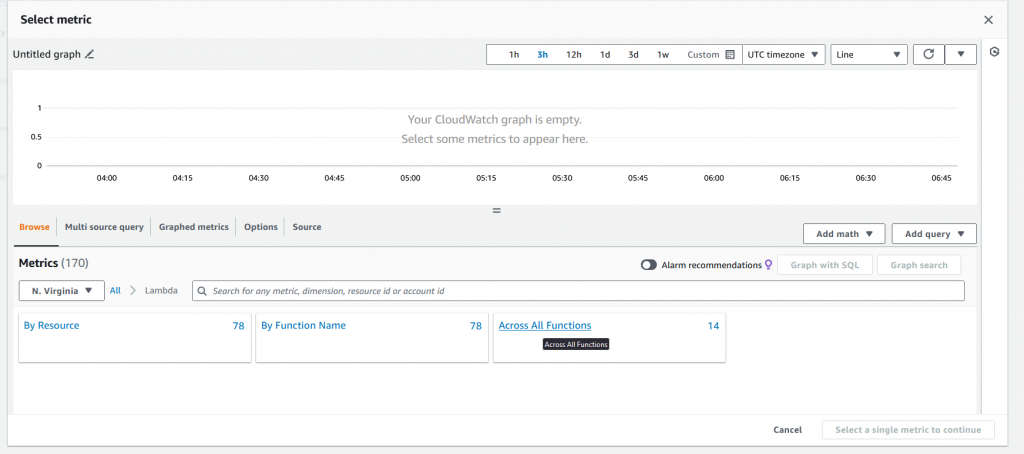This screenshot has width=1024, height=454.
Task: Switch to the Browse tab
Action: click(x=34, y=227)
